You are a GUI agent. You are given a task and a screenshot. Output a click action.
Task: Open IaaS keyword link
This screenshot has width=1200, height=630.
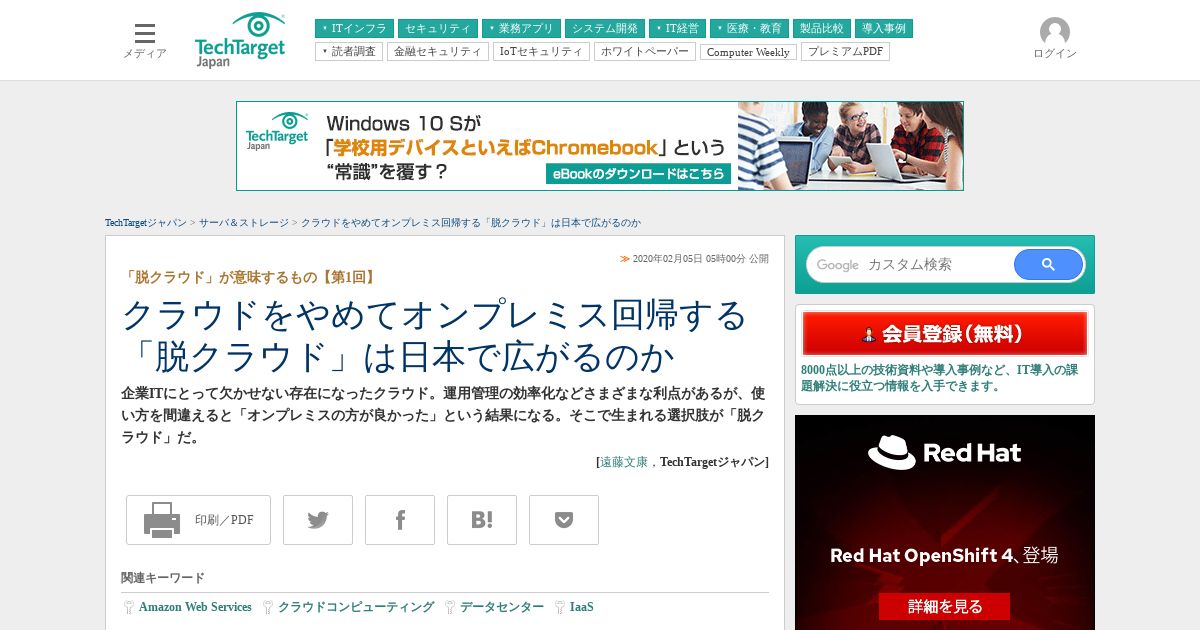[581, 607]
